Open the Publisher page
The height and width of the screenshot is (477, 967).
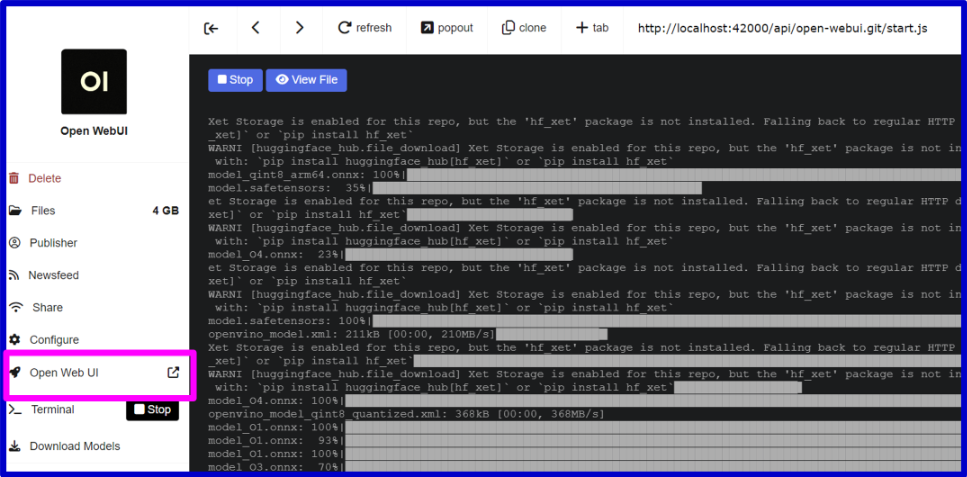click(53, 243)
